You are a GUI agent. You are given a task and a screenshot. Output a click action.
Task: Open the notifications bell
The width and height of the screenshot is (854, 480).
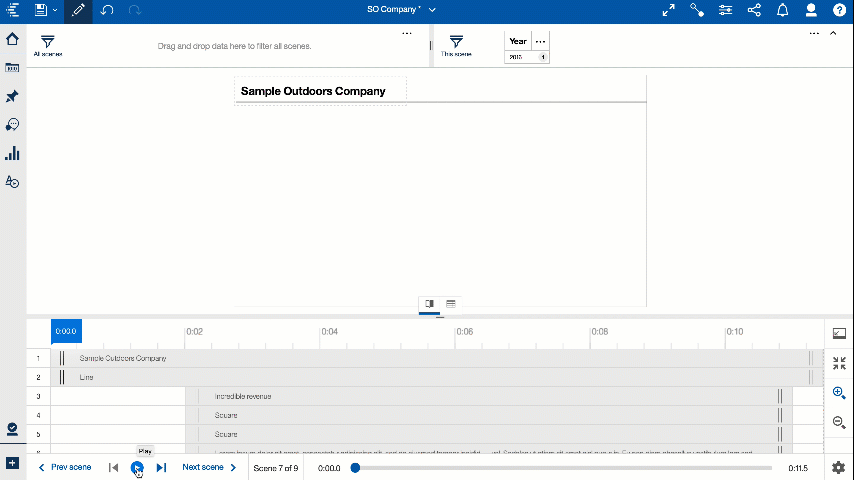(783, 10)
